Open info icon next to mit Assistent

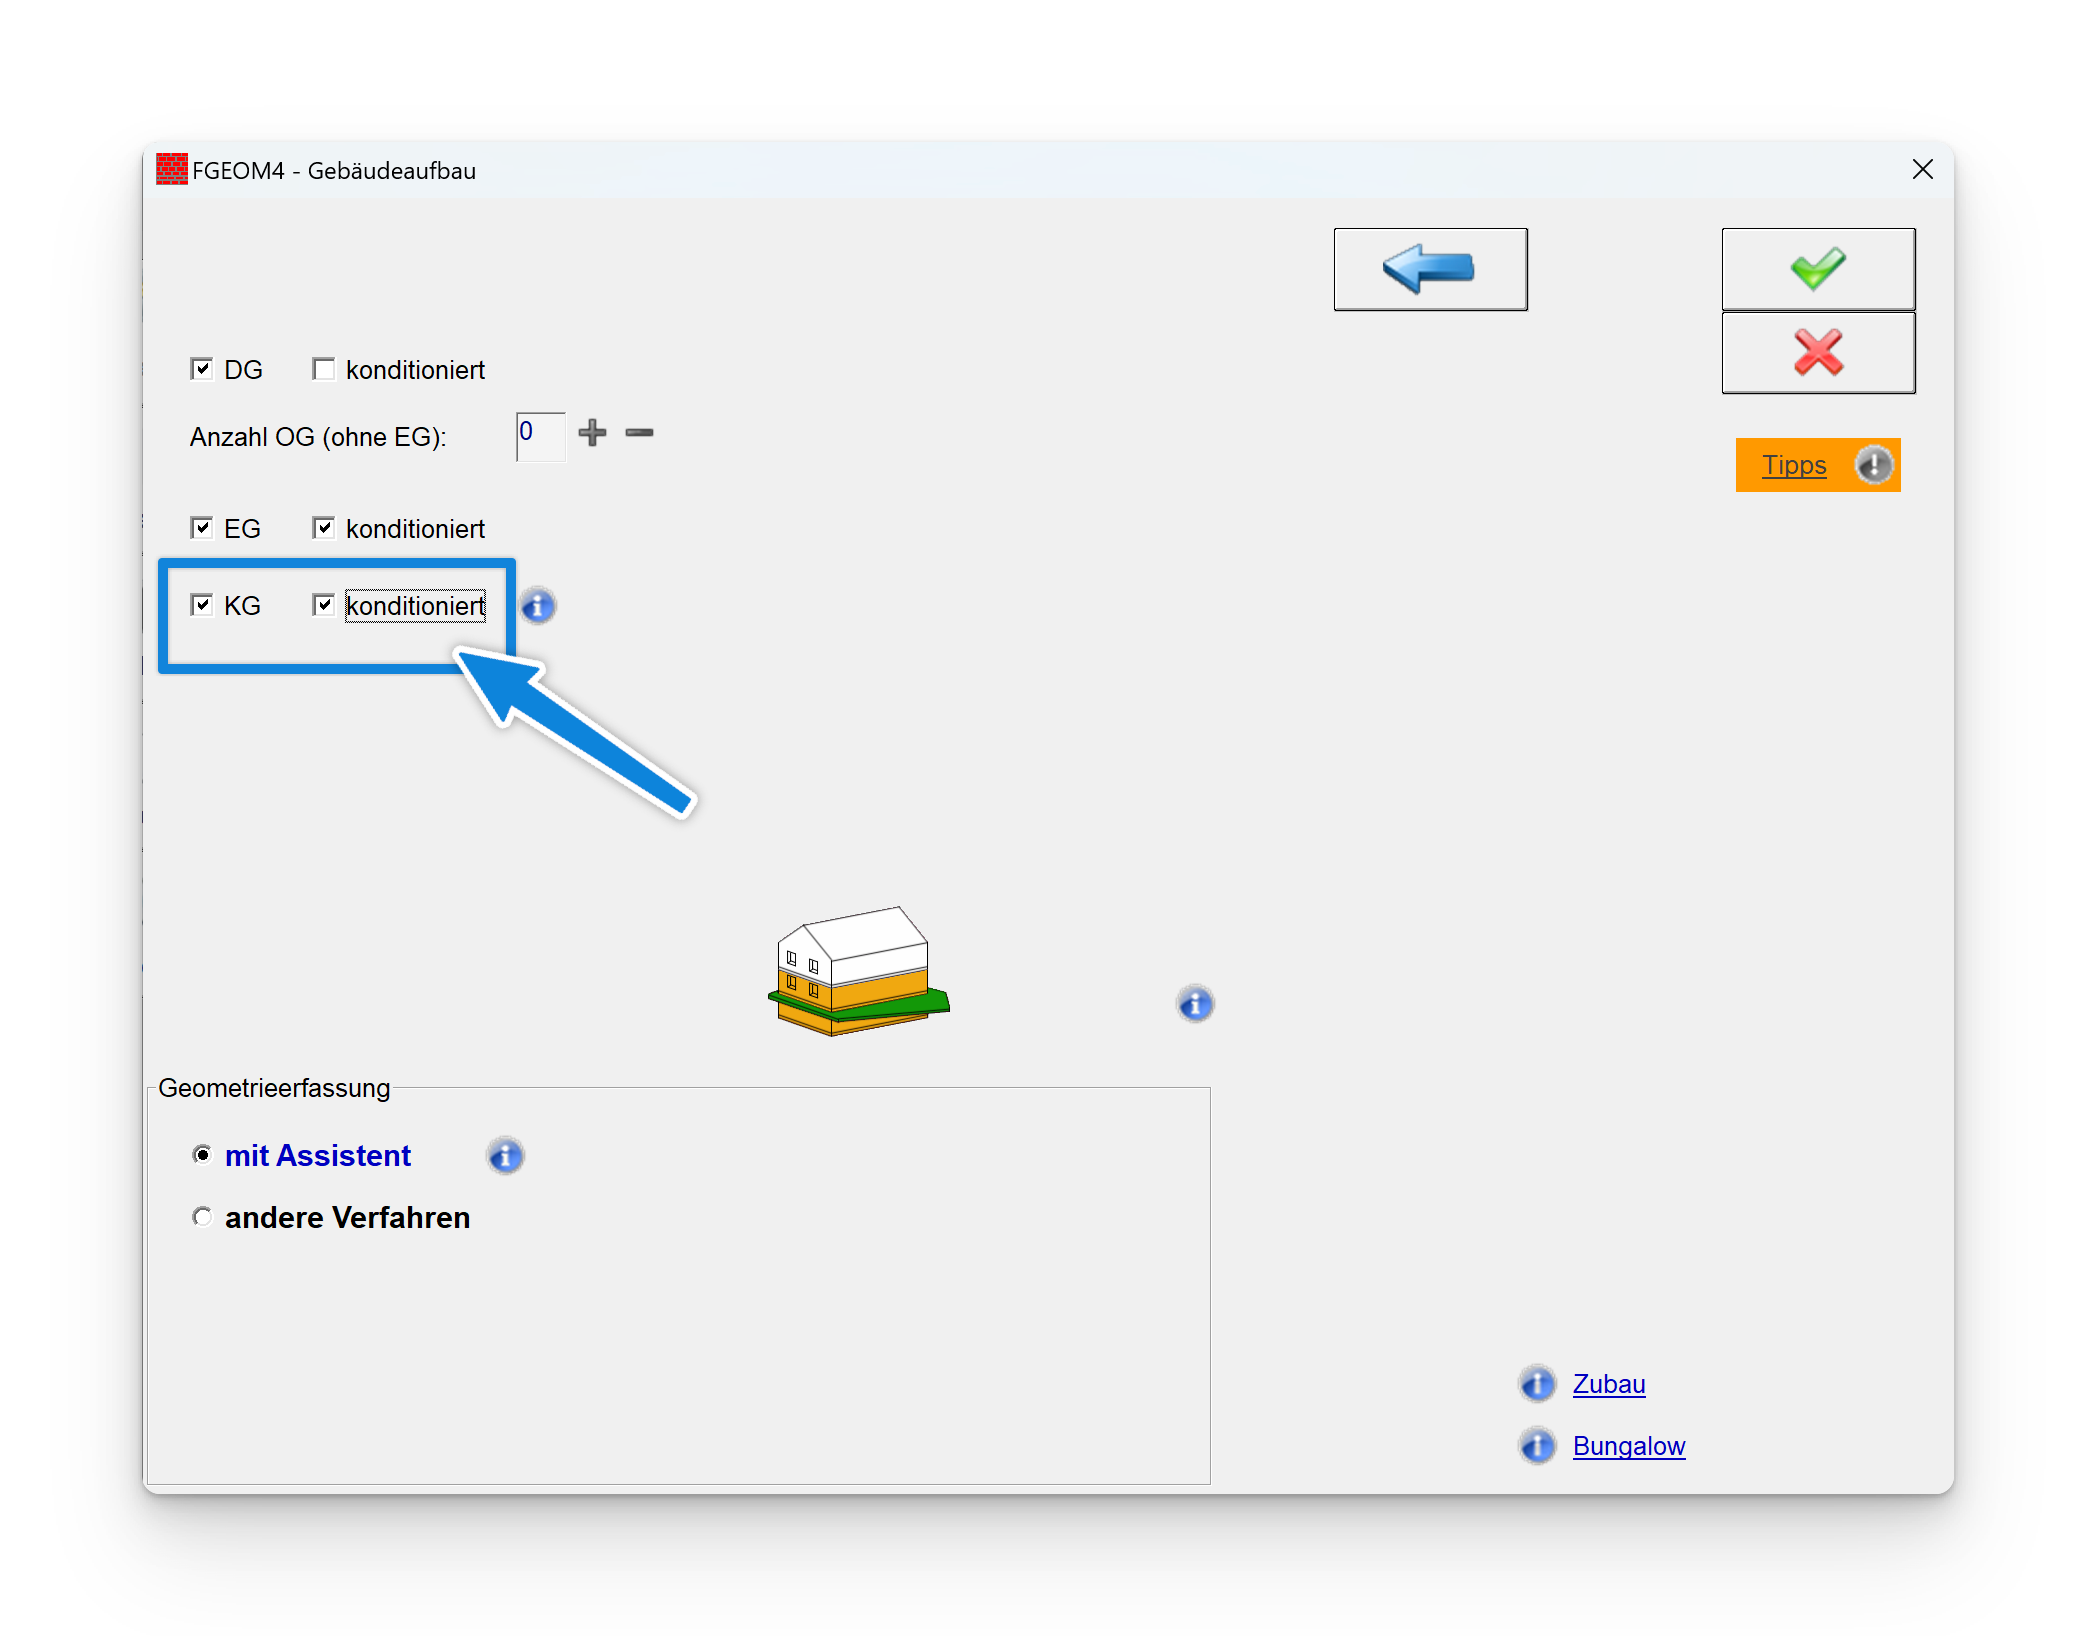(505, 1156)
